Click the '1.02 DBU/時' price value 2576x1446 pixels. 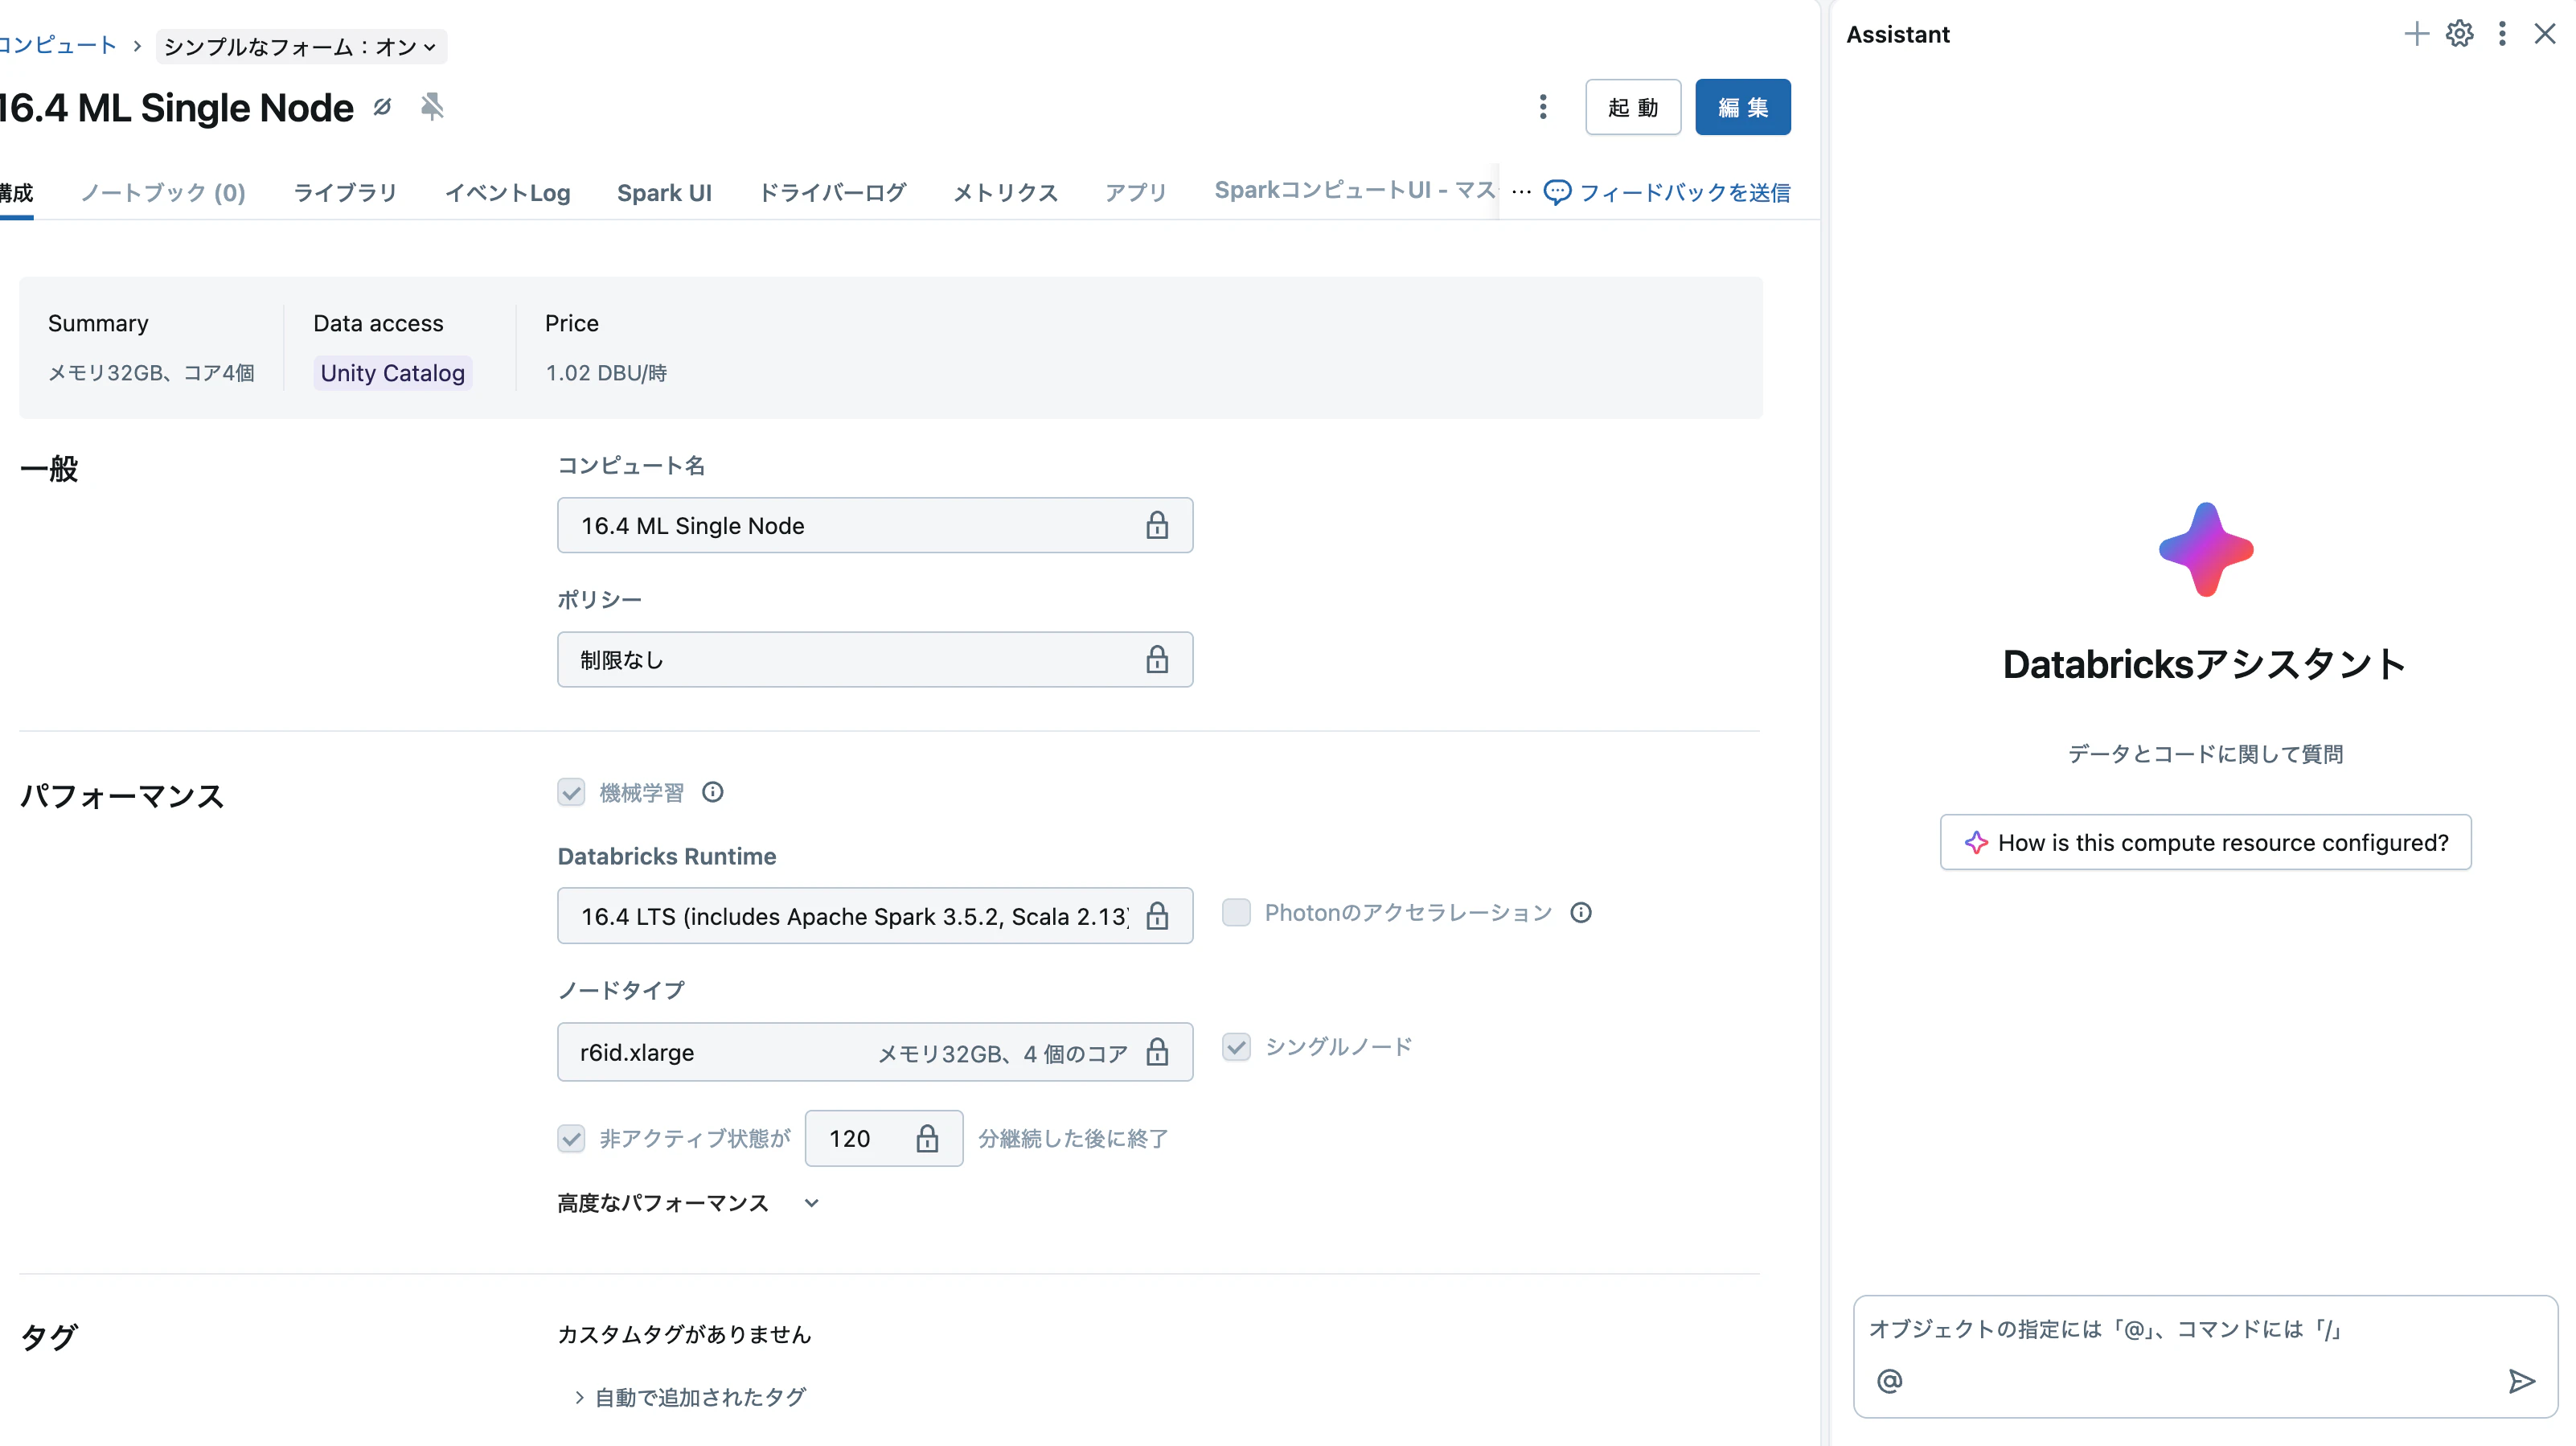[x=606, y=373]
